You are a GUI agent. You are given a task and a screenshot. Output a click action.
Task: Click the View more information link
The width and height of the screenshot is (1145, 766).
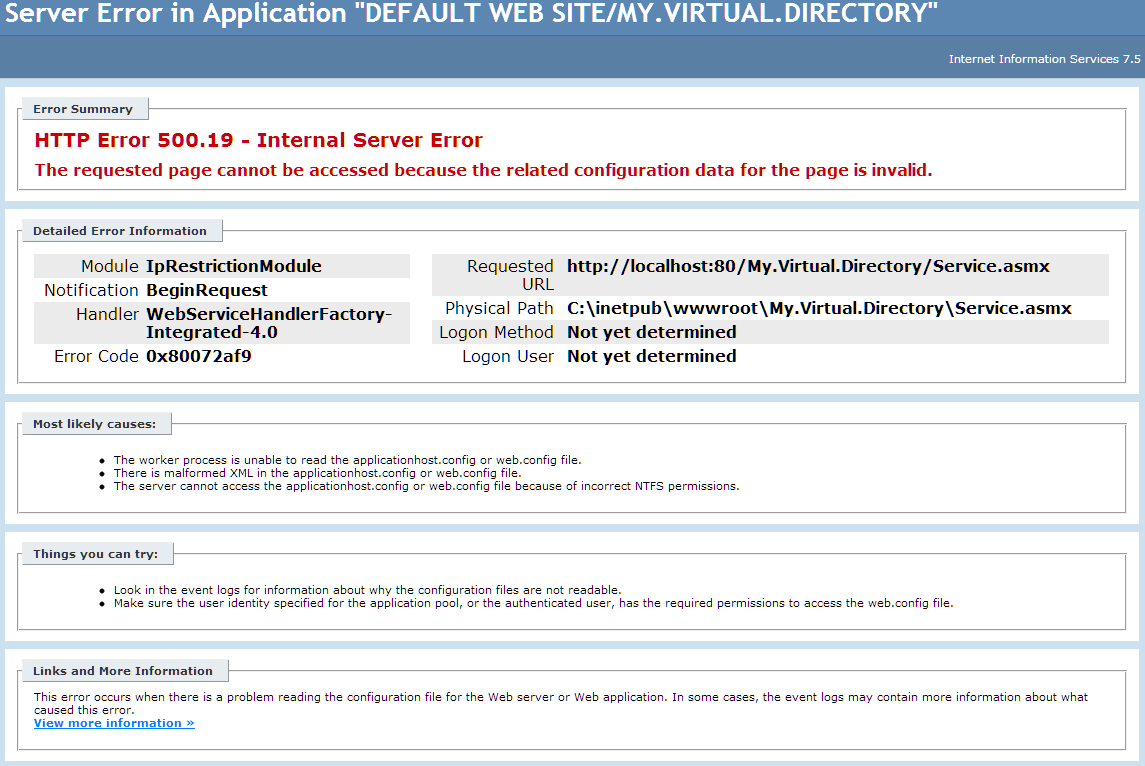(x=113, y=722)
